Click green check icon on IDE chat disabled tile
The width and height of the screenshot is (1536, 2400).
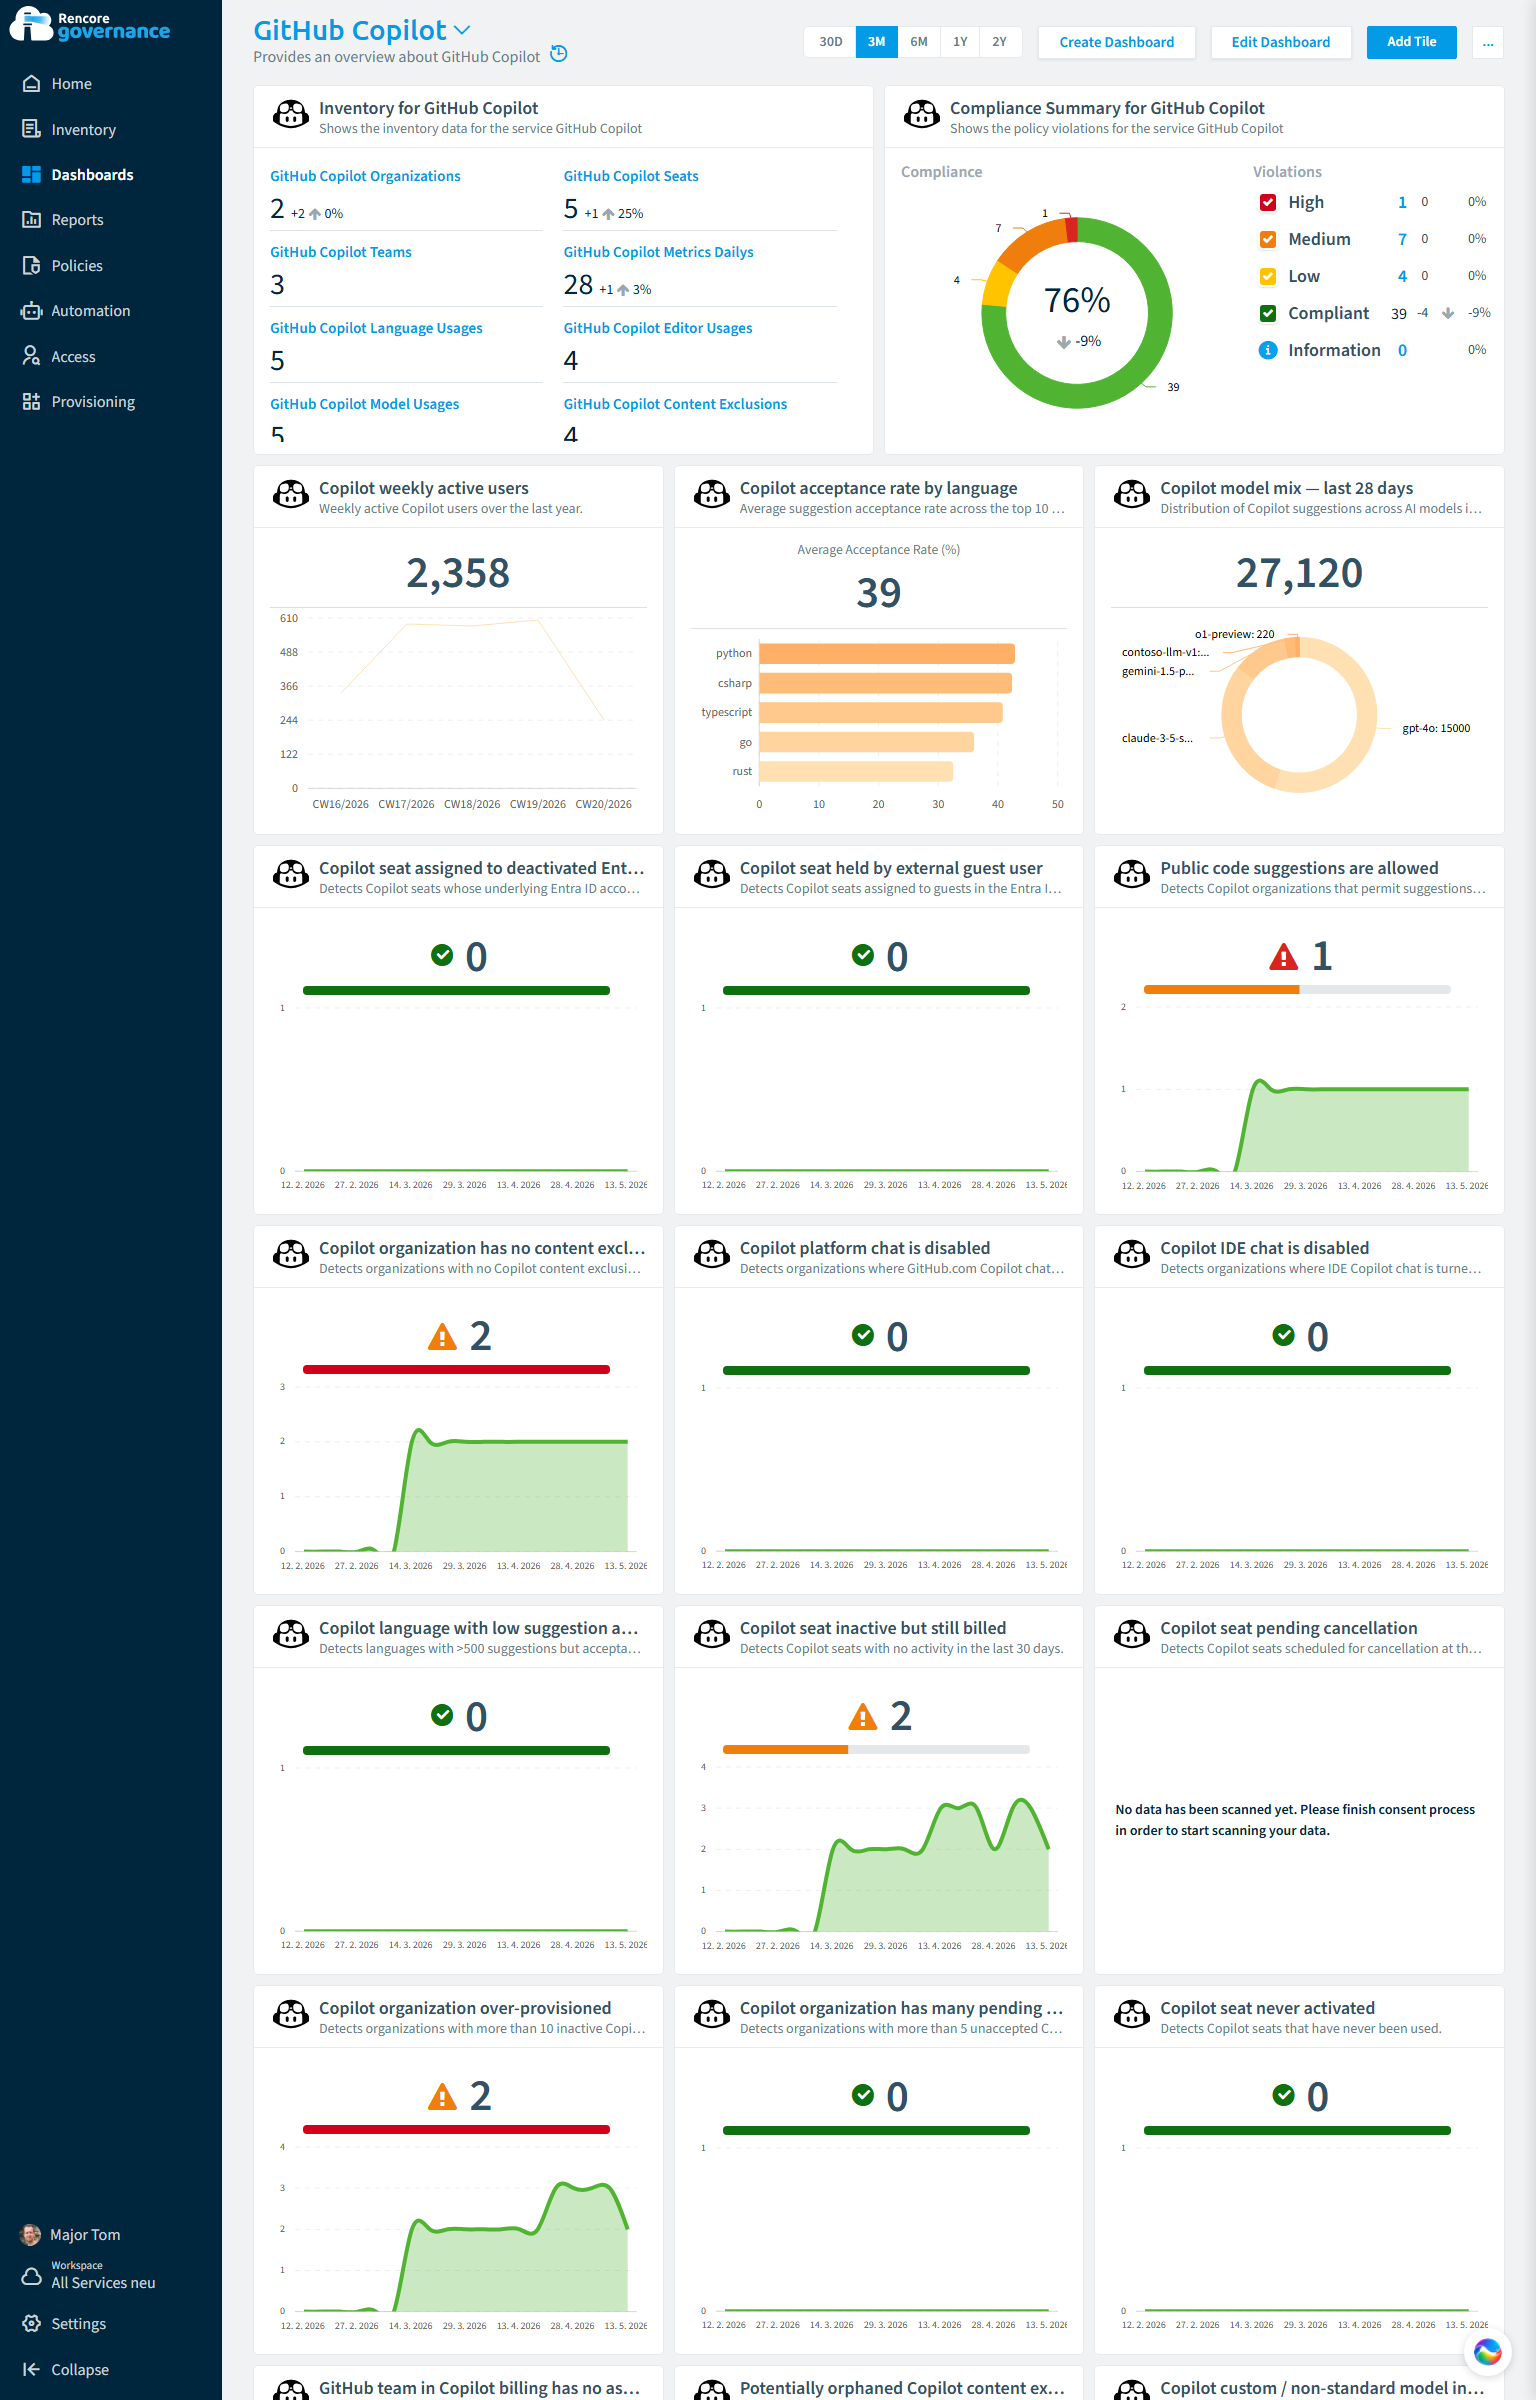click(1283, 1335)
